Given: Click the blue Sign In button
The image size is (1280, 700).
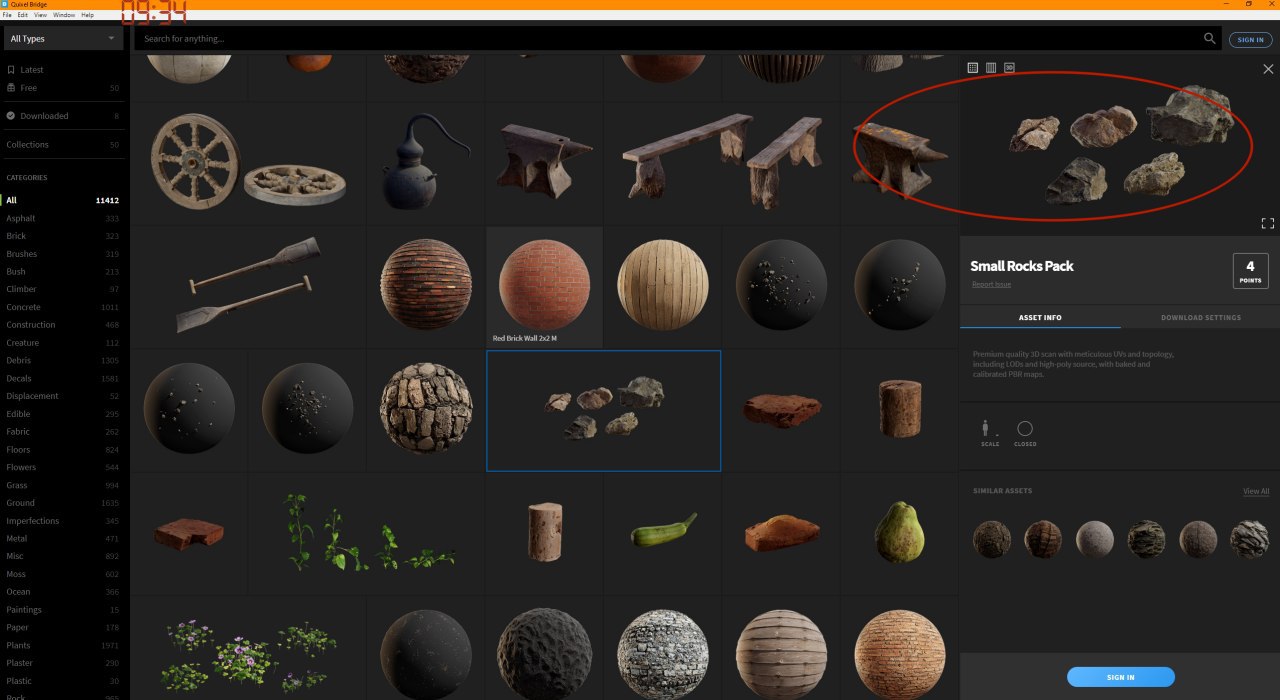Looking at the screenshot, I should coord(1120,677).
